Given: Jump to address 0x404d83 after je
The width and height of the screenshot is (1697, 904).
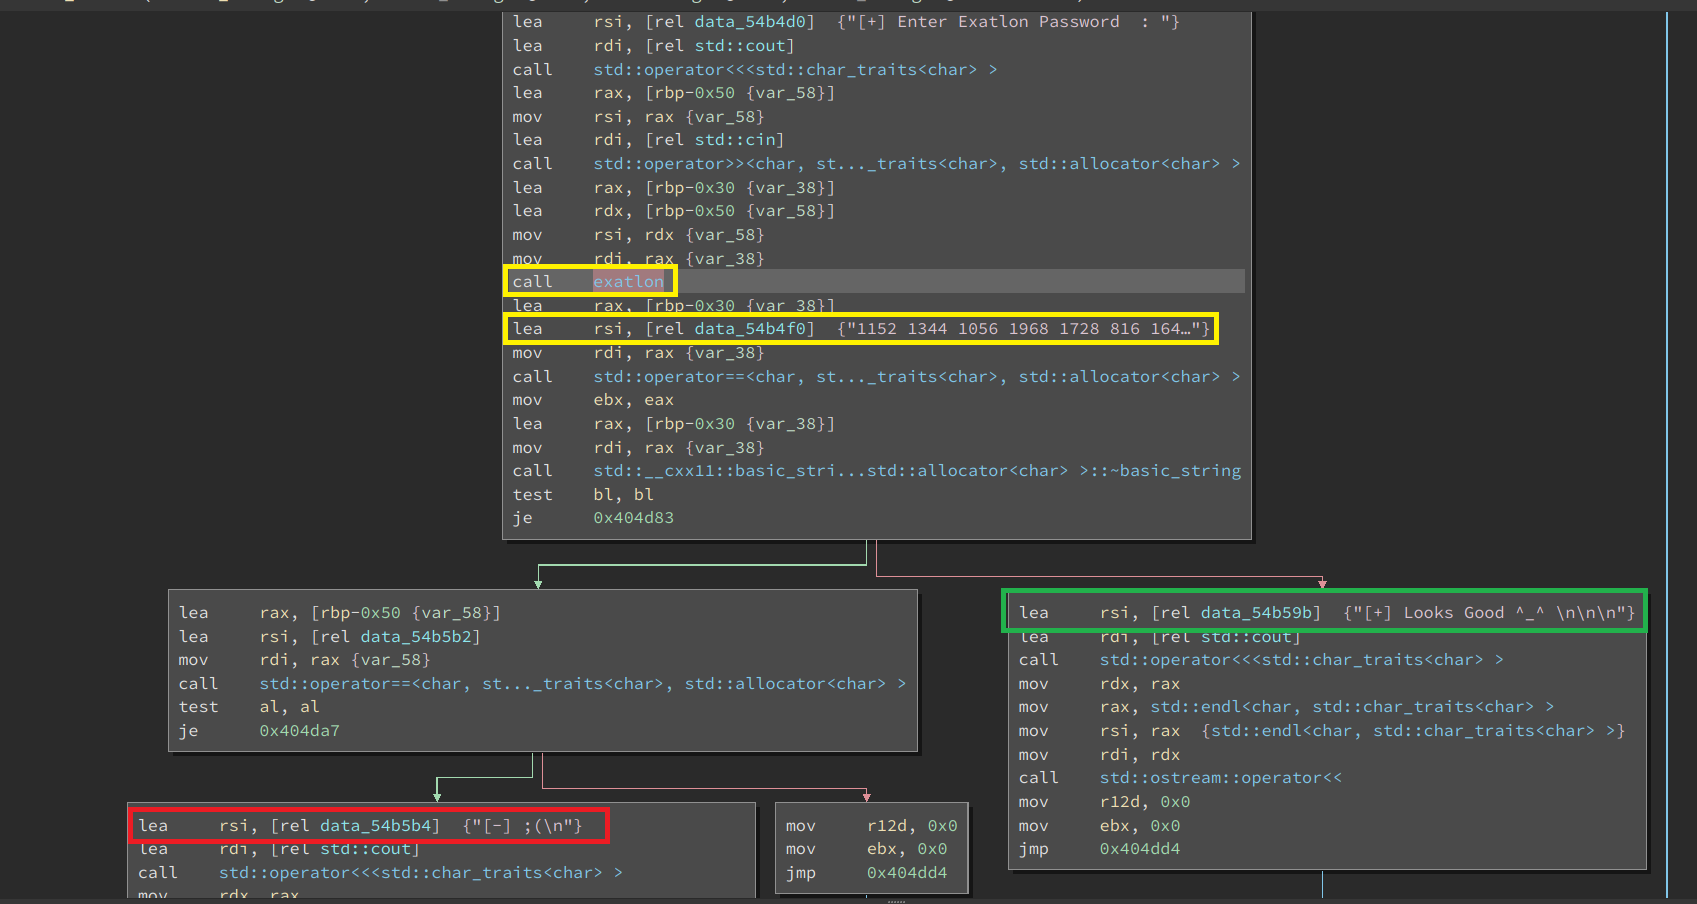Looking at the screenshot, I should point(633,518).
